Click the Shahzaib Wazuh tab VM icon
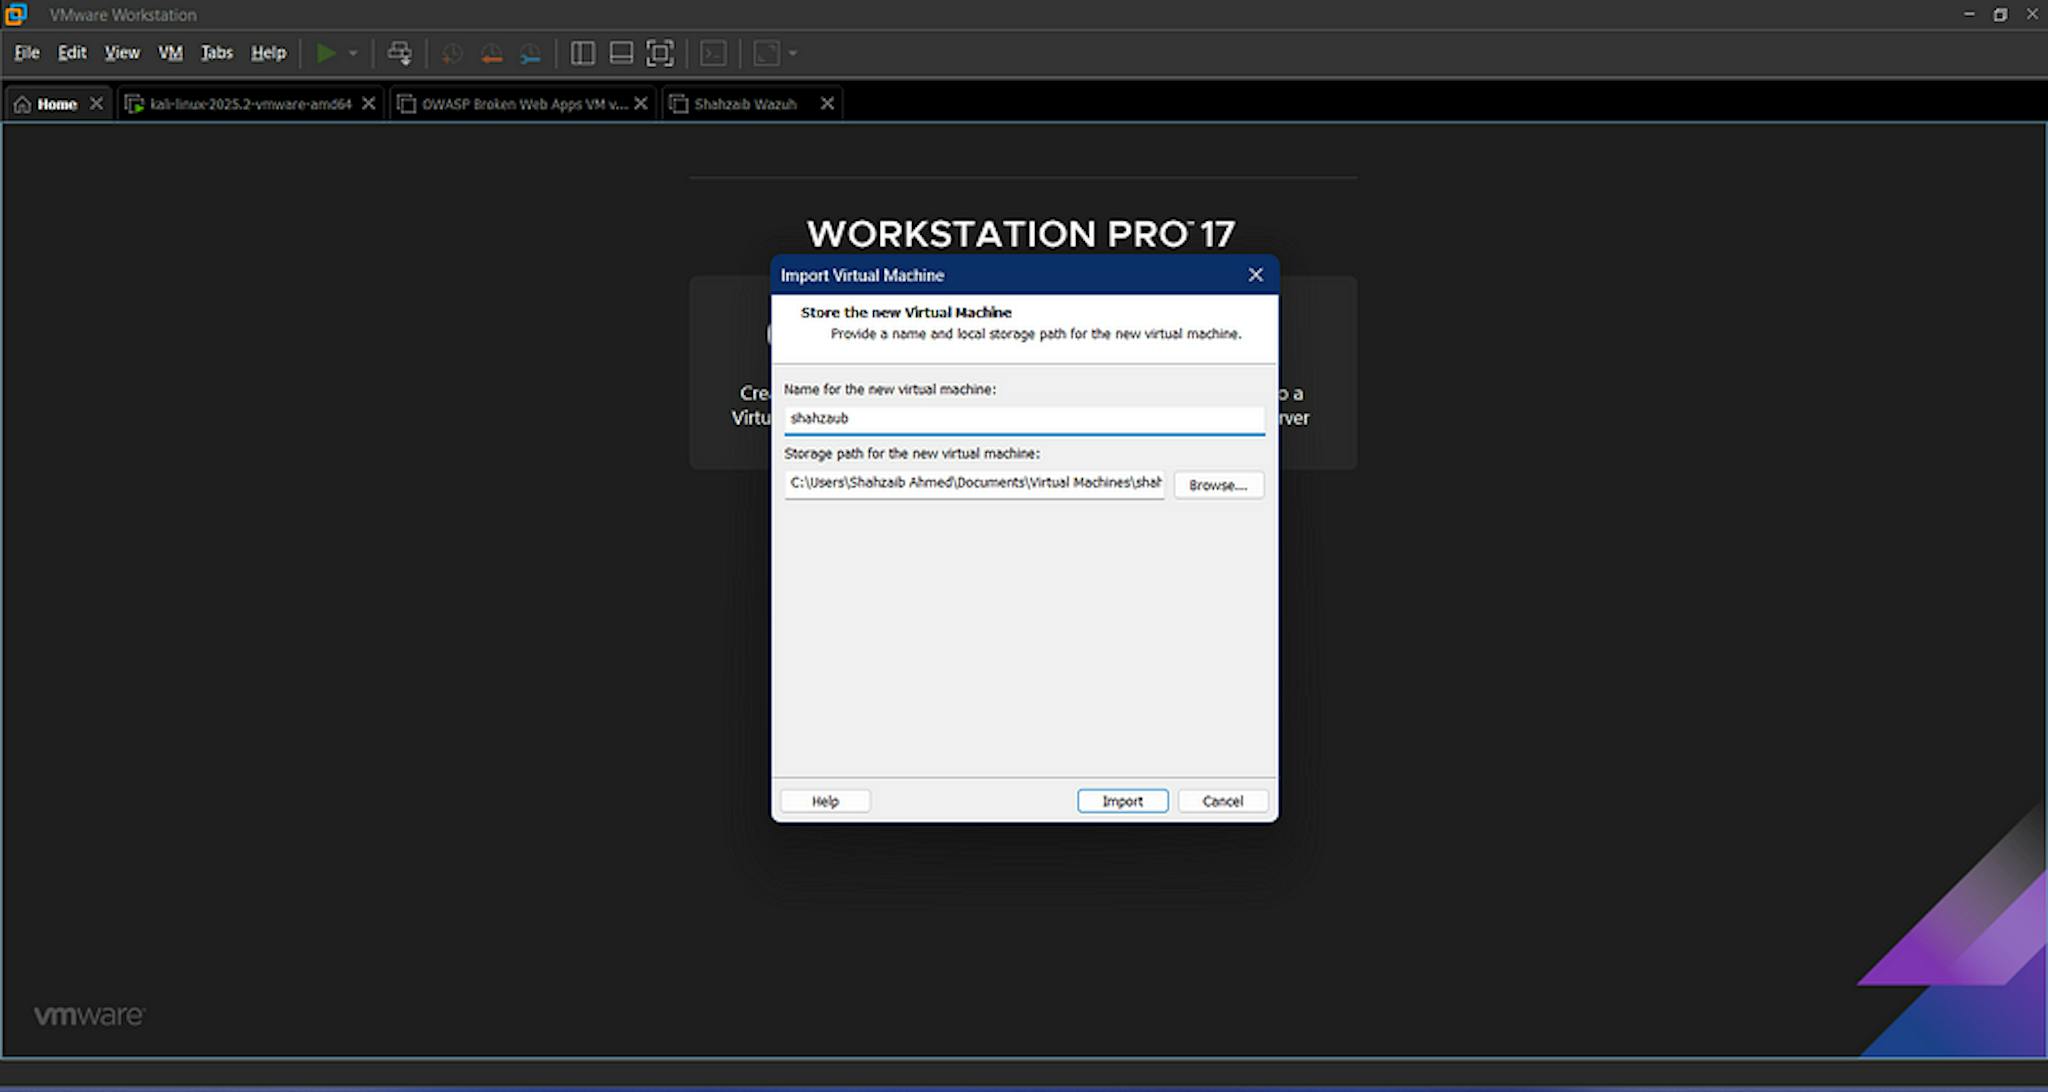 click(678, 104)
